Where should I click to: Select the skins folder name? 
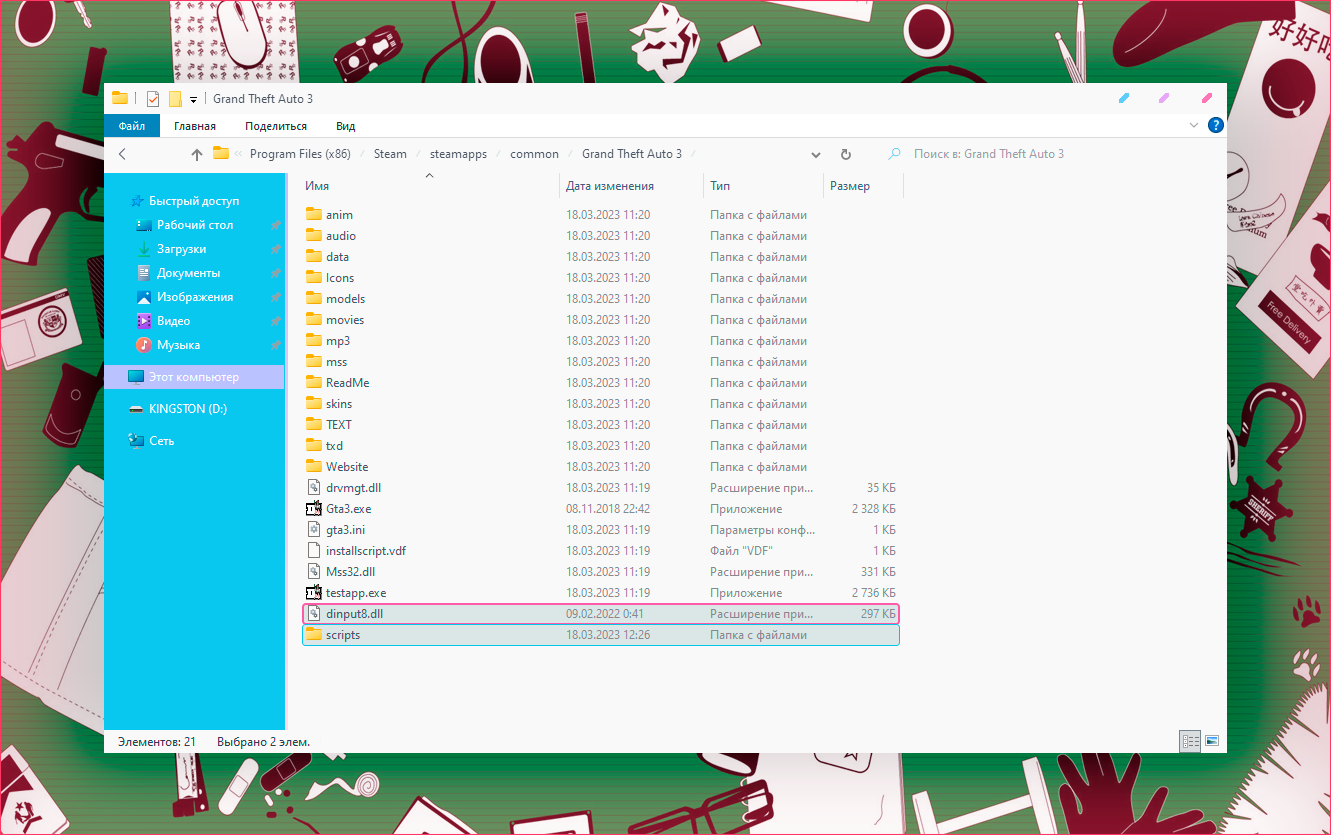339,404
